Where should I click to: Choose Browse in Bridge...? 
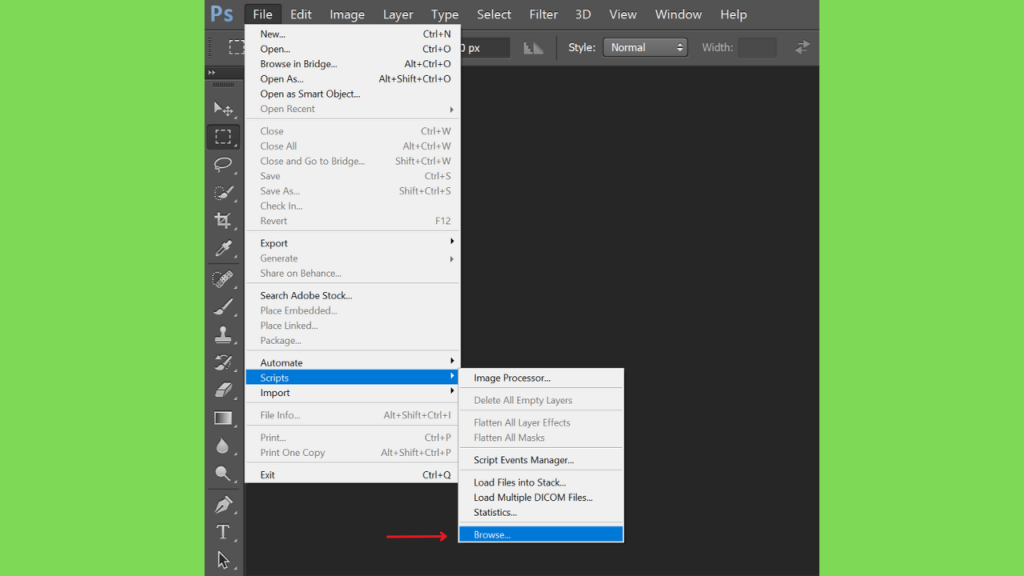(x=353, y=64)
